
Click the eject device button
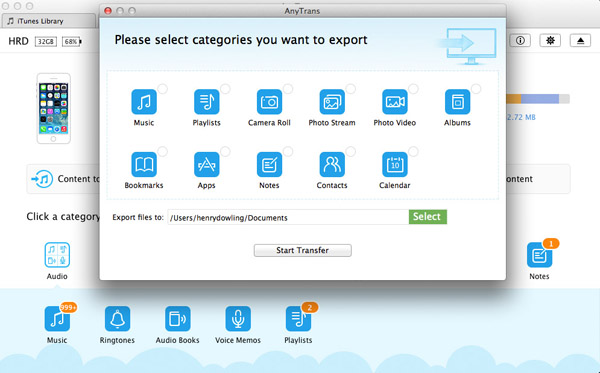coord(580,40)
